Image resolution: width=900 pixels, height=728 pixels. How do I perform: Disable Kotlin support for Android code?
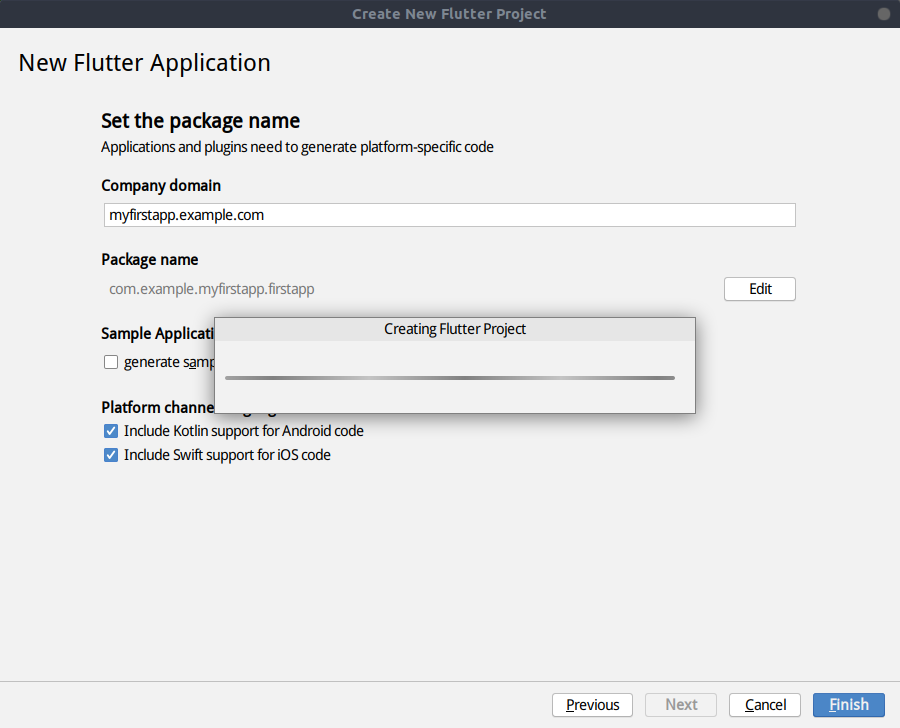tap(111, 431)
